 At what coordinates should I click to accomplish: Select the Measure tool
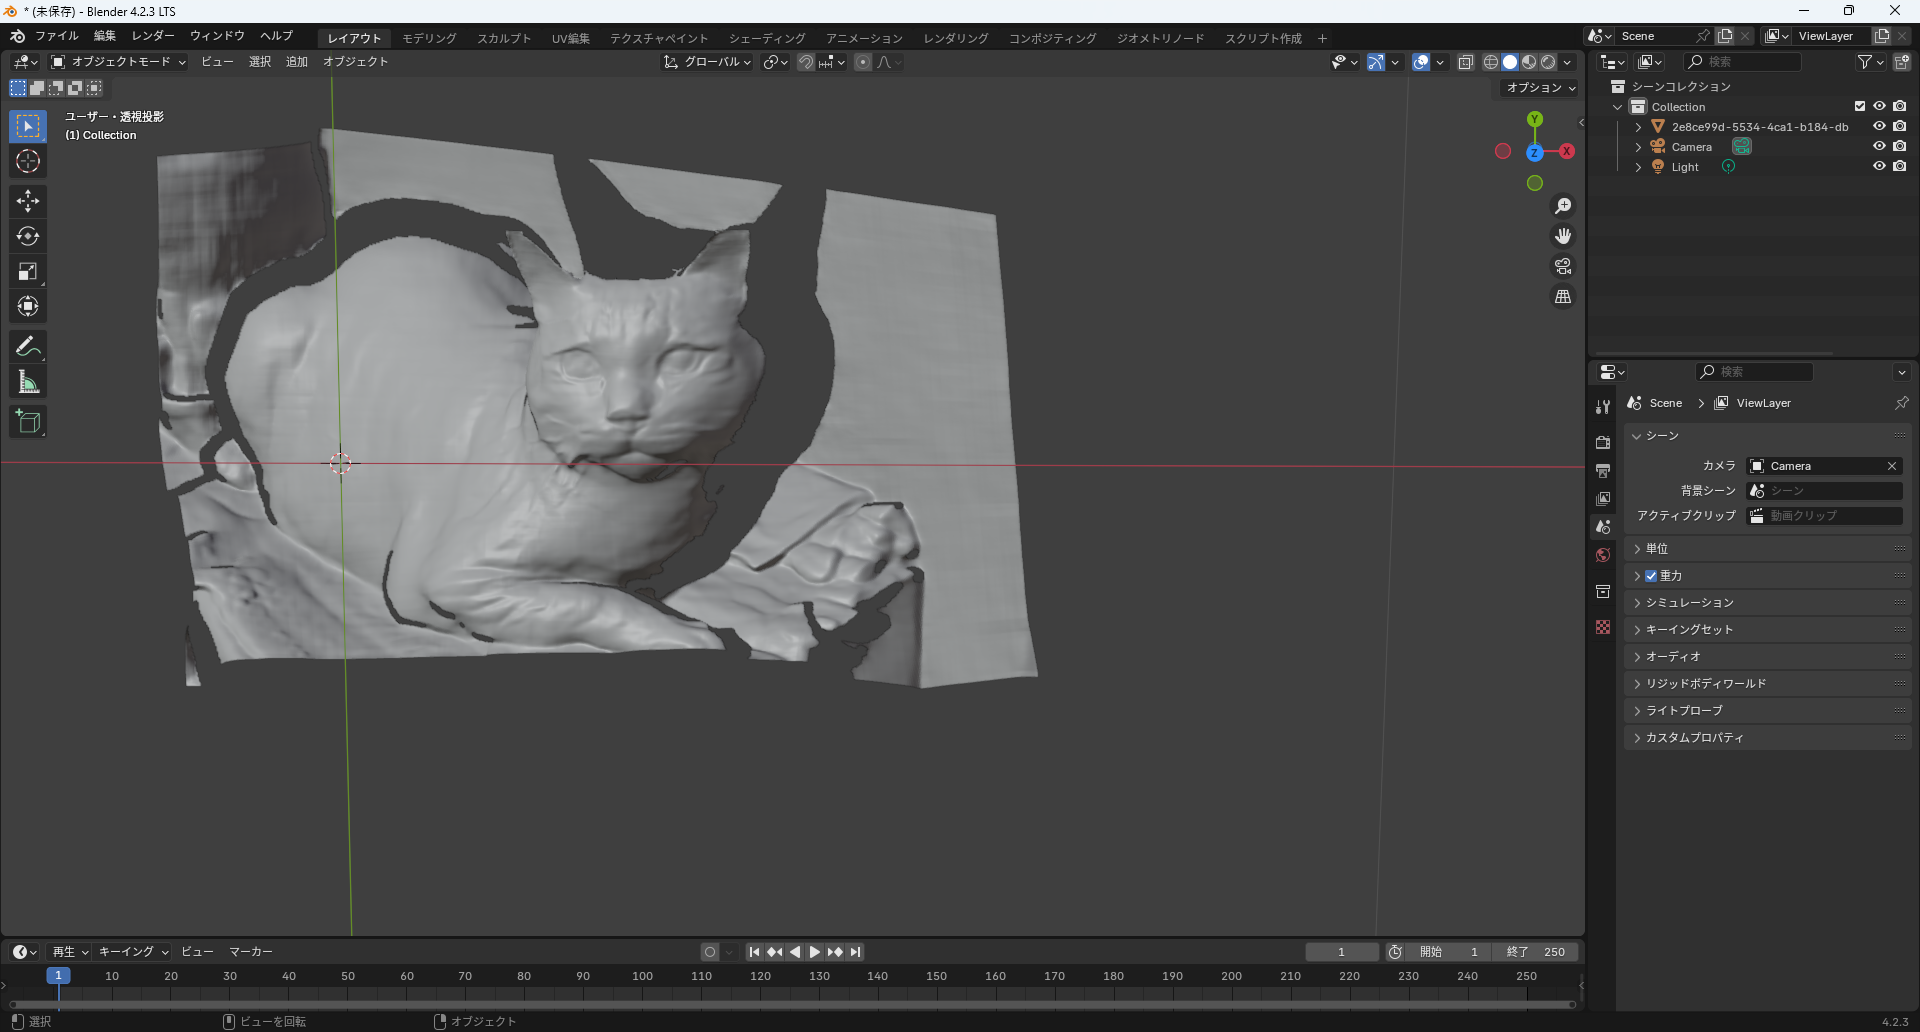(x=28, y=382)
